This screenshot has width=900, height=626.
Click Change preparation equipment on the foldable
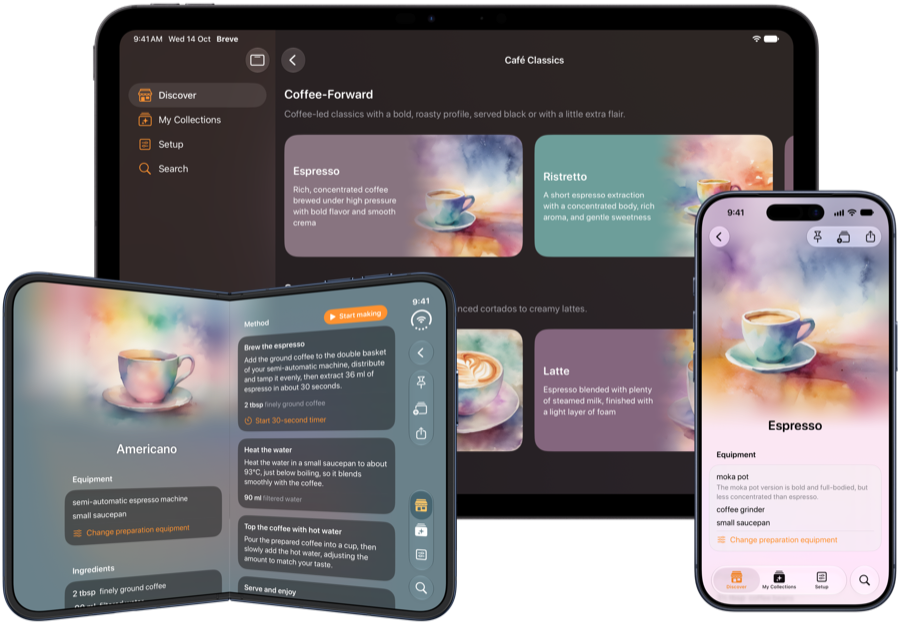(131, 531)
